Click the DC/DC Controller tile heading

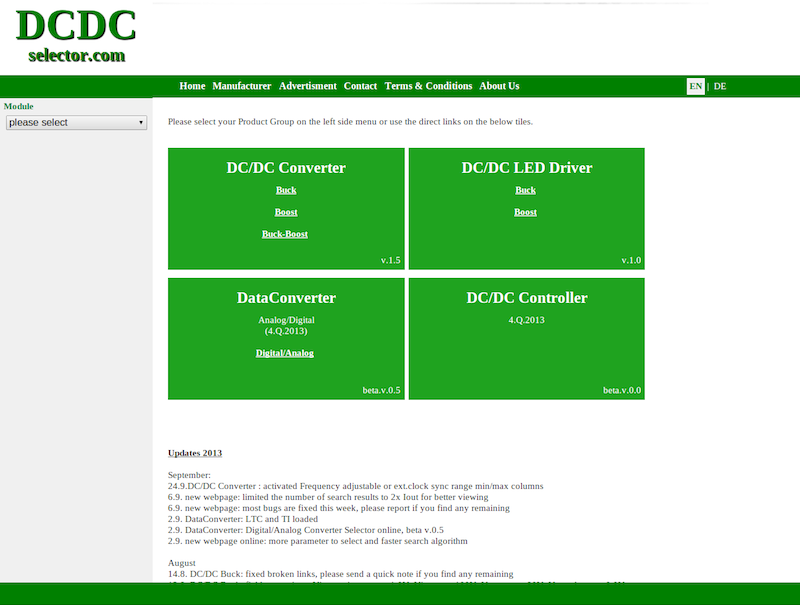(527, 298)
